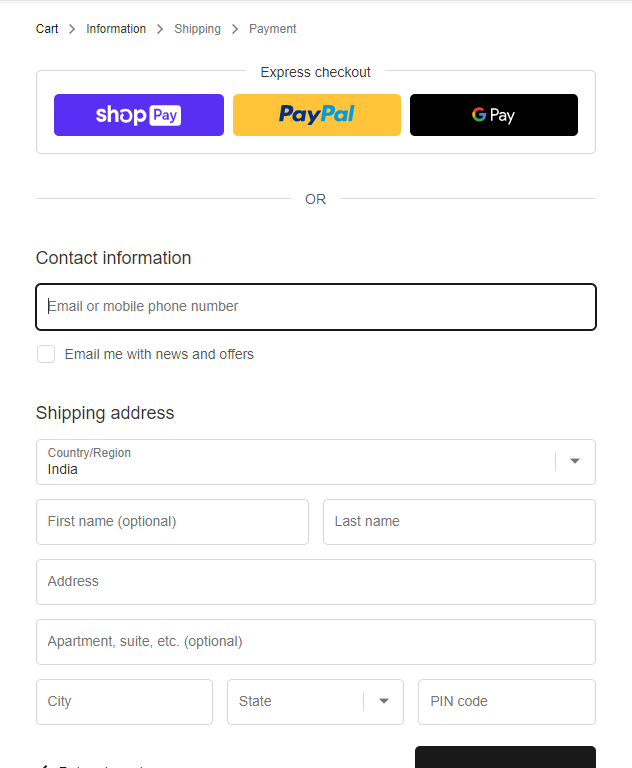Click the First name (optional) field
The image size is (632, 768).
click(x=172, y=522)
